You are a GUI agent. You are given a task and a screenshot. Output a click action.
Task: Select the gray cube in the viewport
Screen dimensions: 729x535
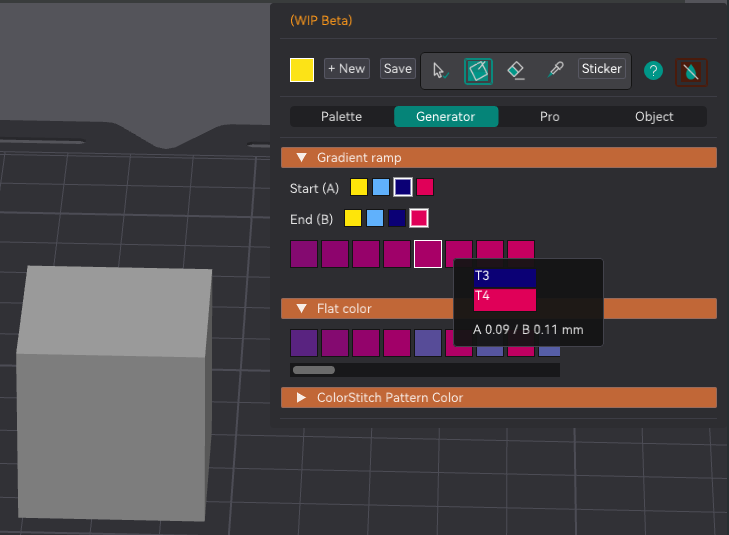114,393
